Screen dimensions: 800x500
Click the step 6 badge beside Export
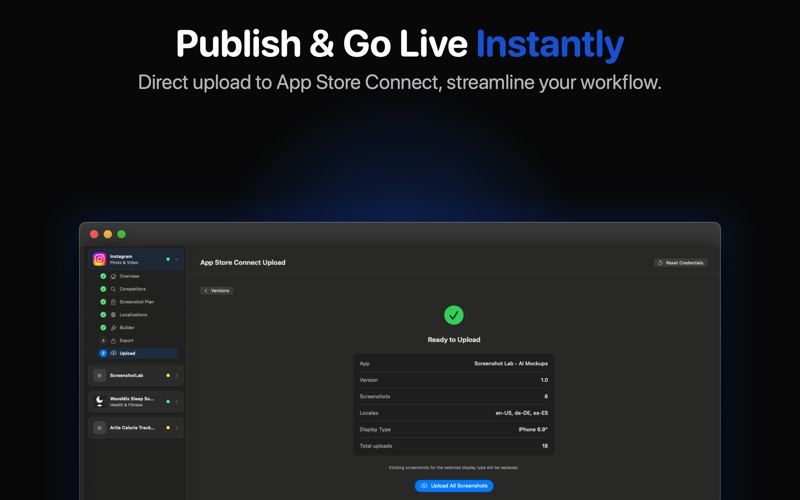pyautogui.click(x=103, y=340)
